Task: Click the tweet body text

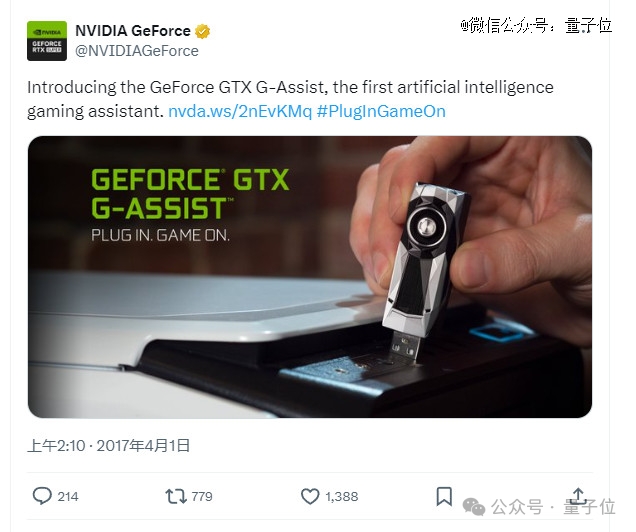Action: pyautogui.click(x=290, y=99)
